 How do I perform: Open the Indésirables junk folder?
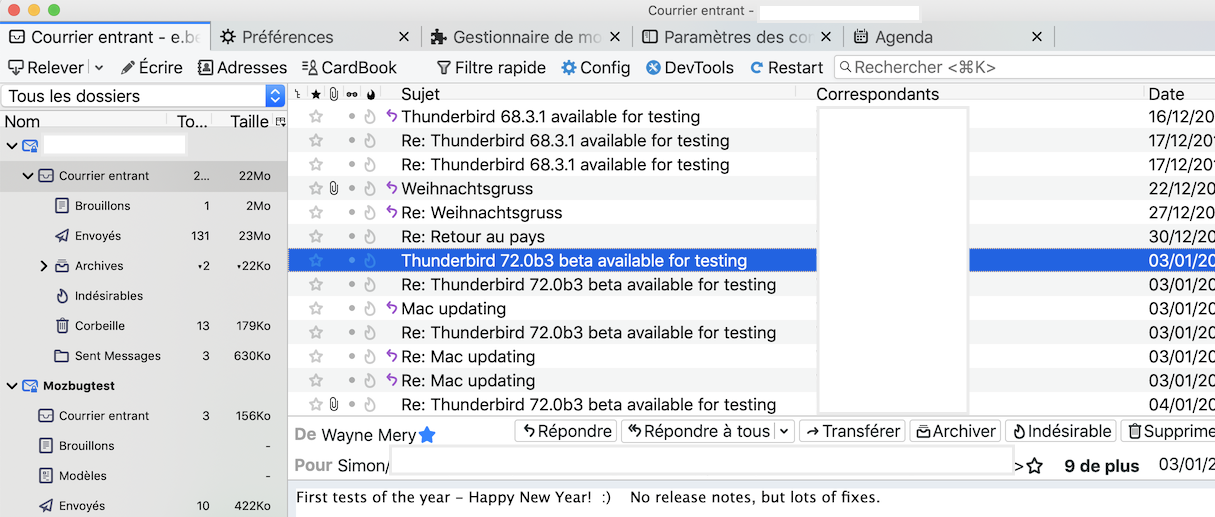[144, 296]
